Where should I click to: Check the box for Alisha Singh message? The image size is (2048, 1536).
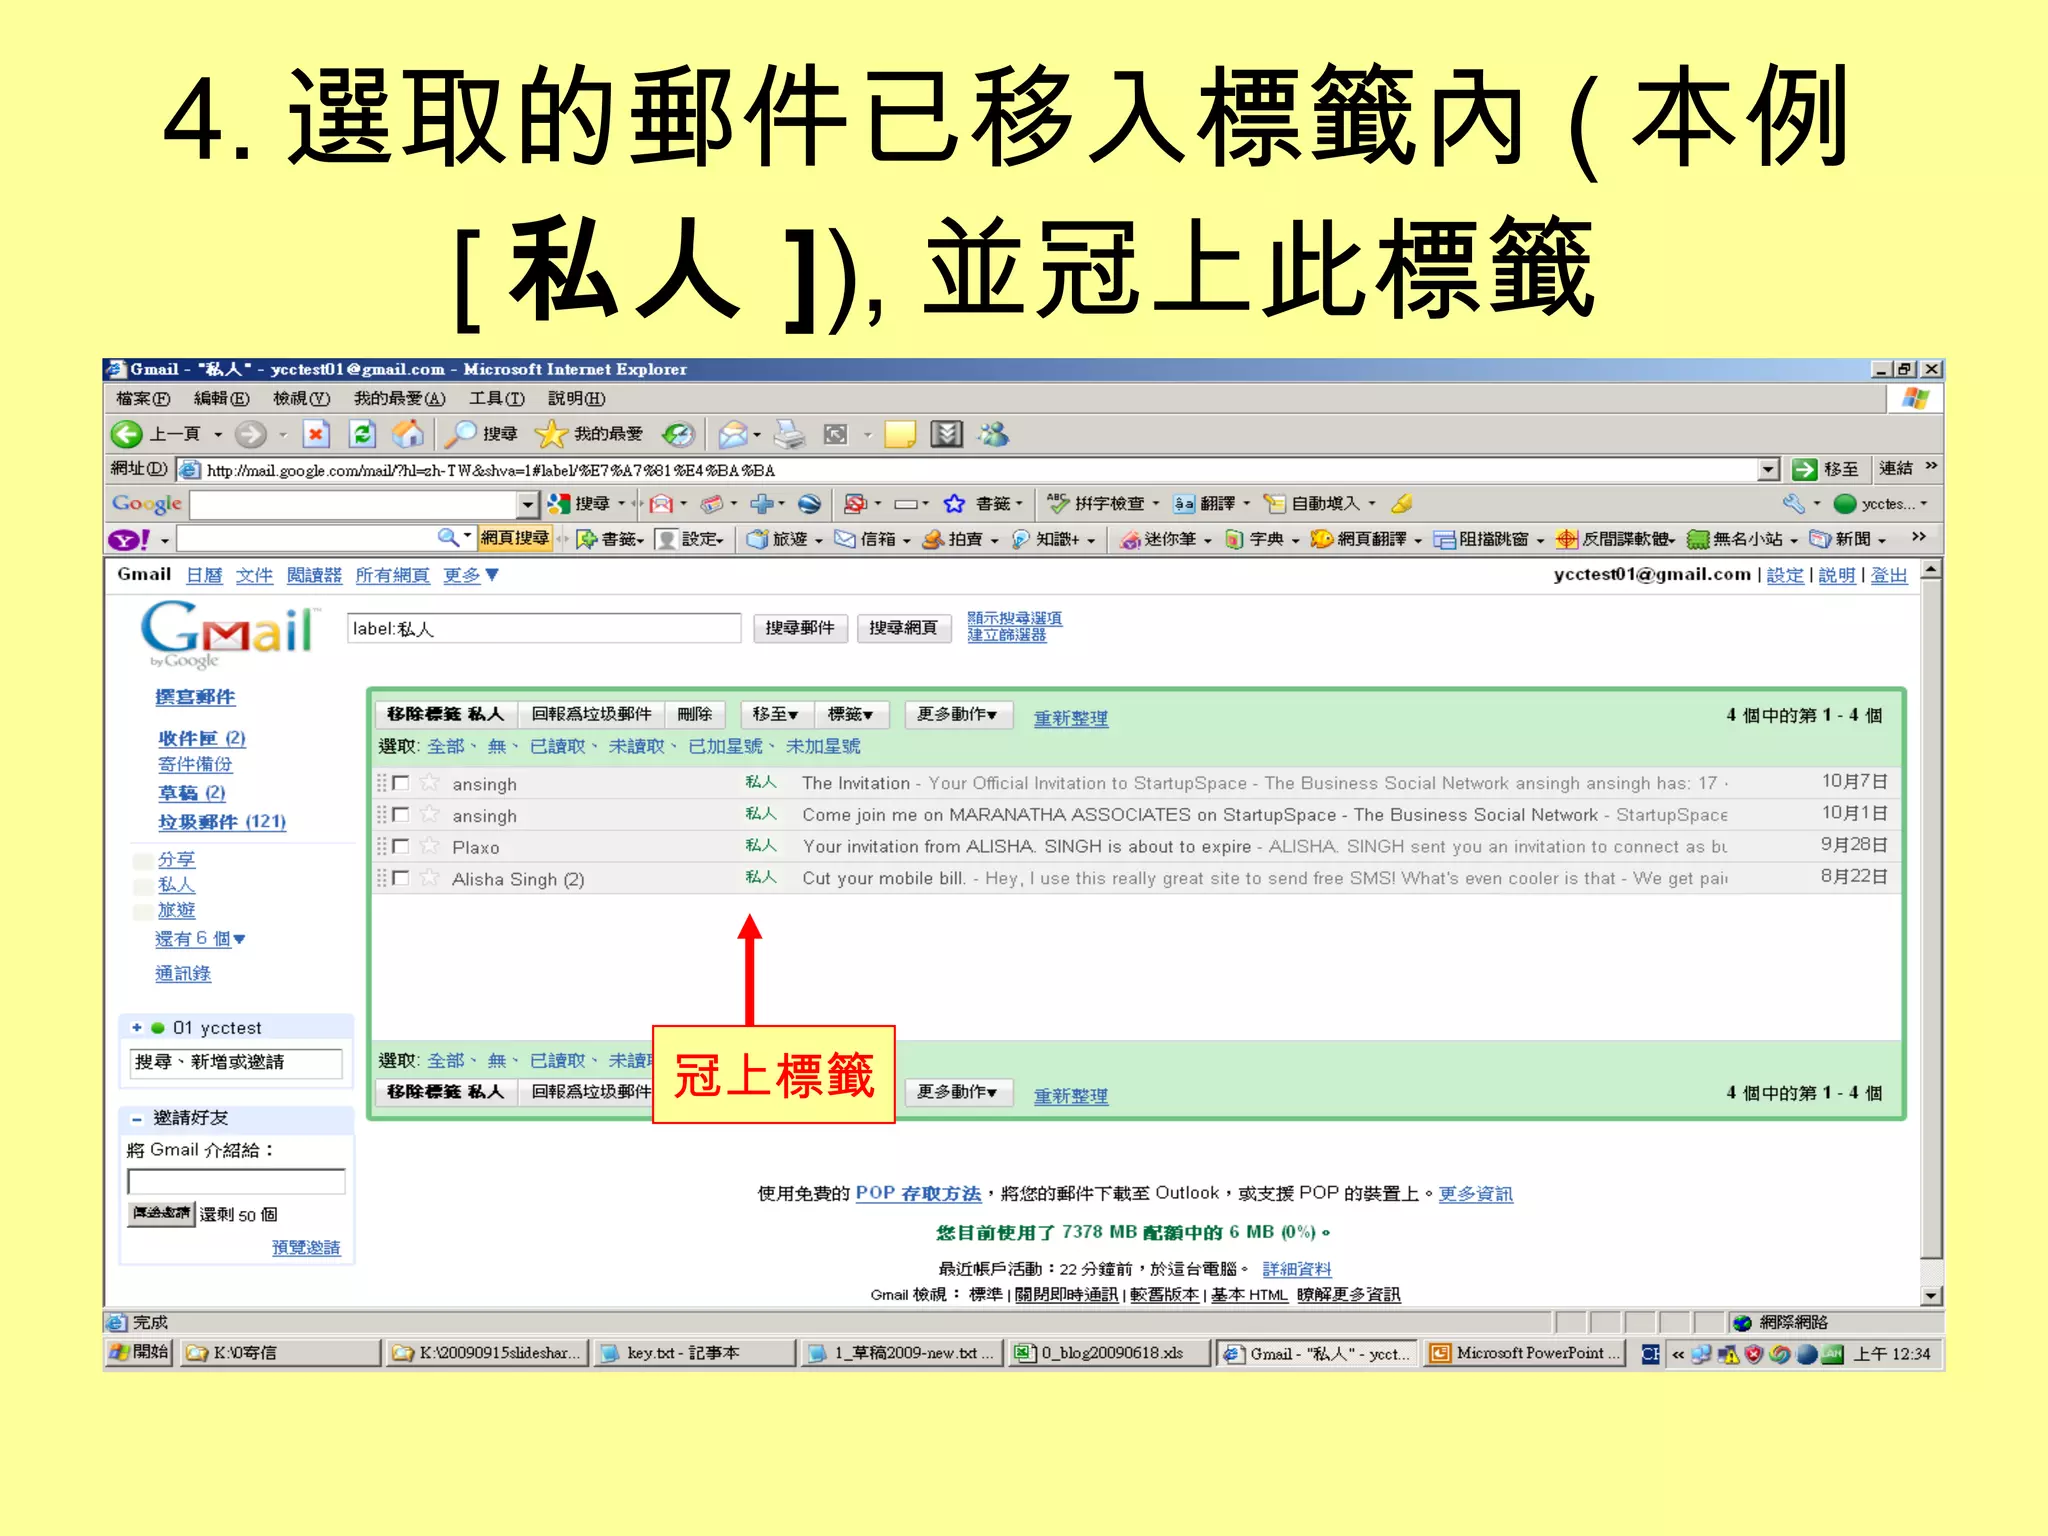pos(401,878)
